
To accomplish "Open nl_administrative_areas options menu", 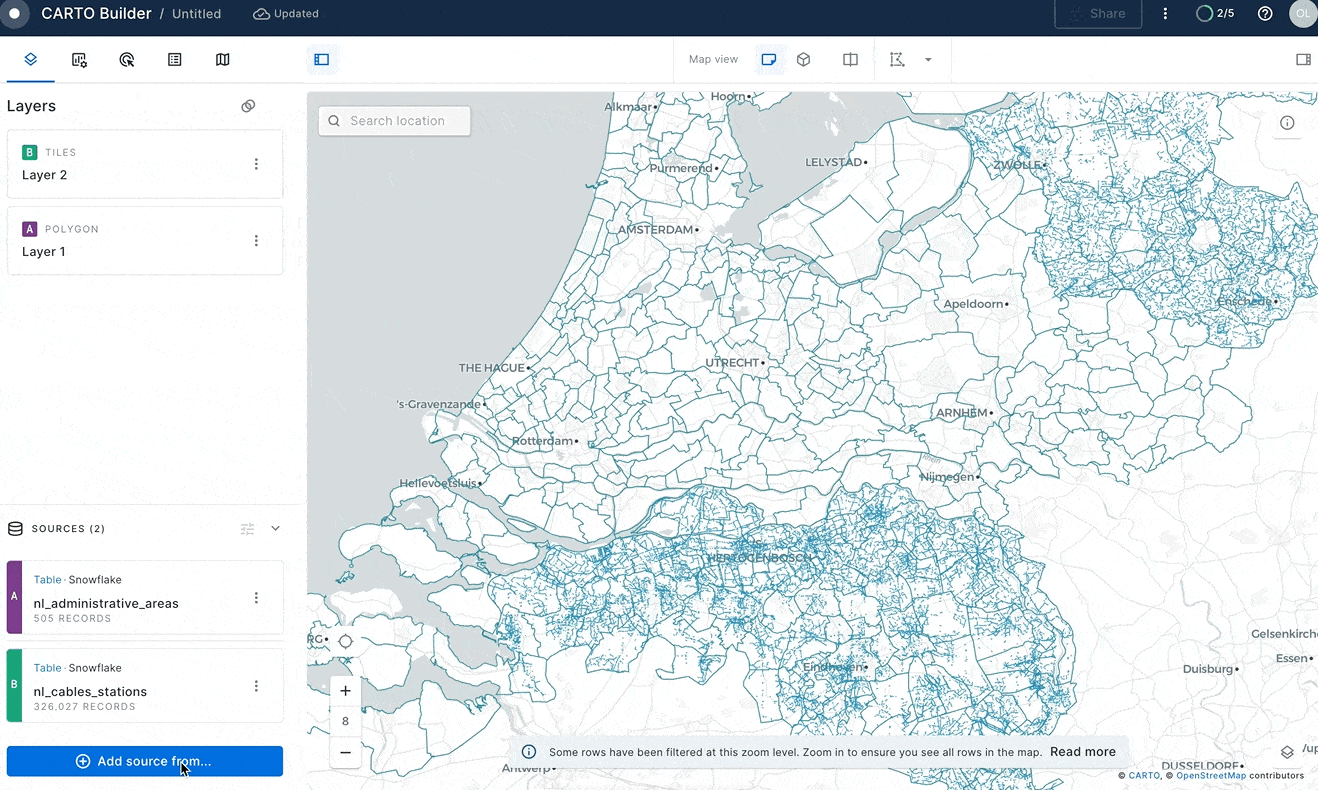I will point(256,597).
